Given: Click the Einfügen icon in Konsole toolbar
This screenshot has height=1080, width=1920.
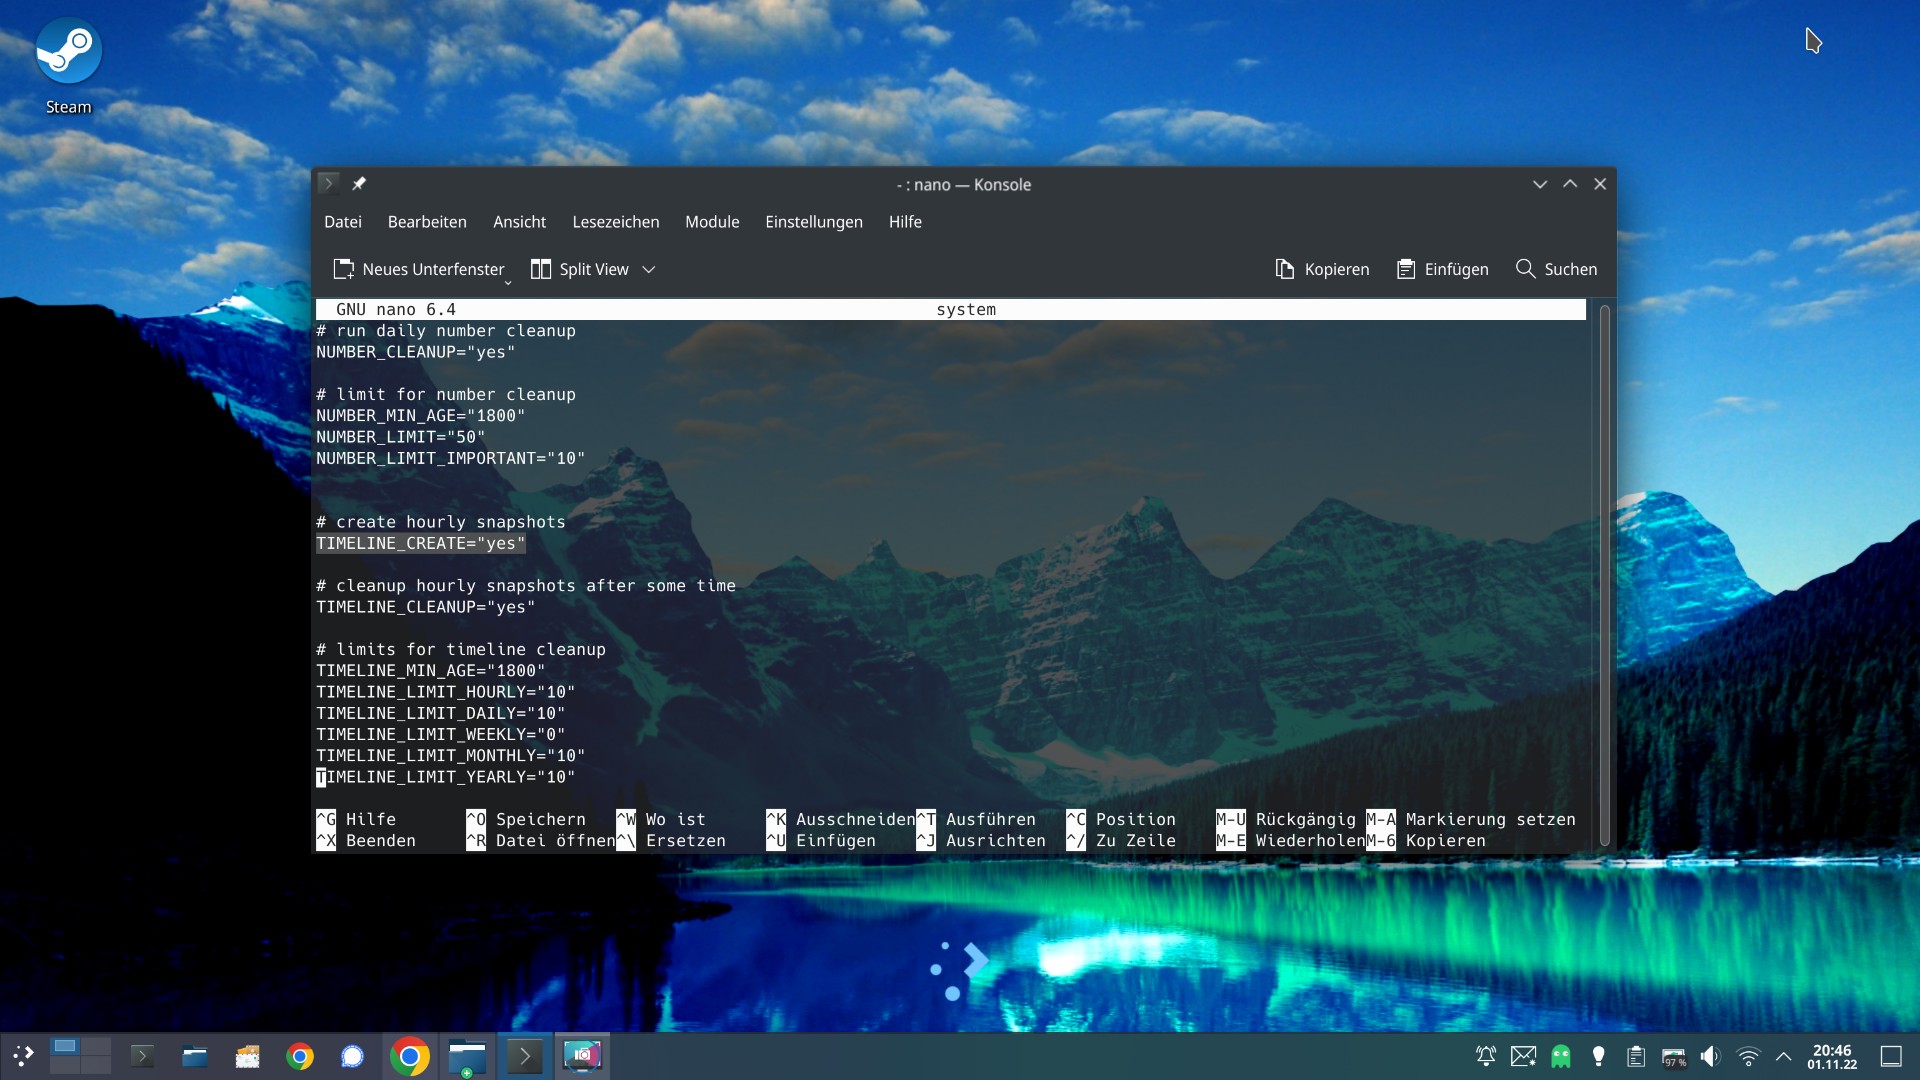Looking at the screenshot, I should 1407,269.
